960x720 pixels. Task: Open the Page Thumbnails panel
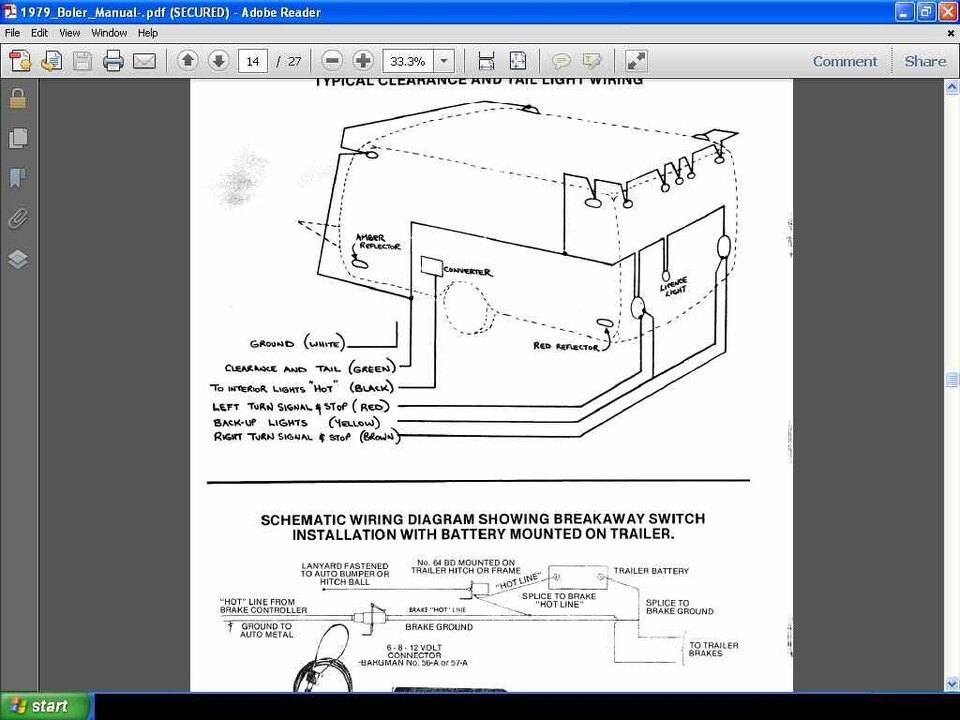click(x=17, y=138)
